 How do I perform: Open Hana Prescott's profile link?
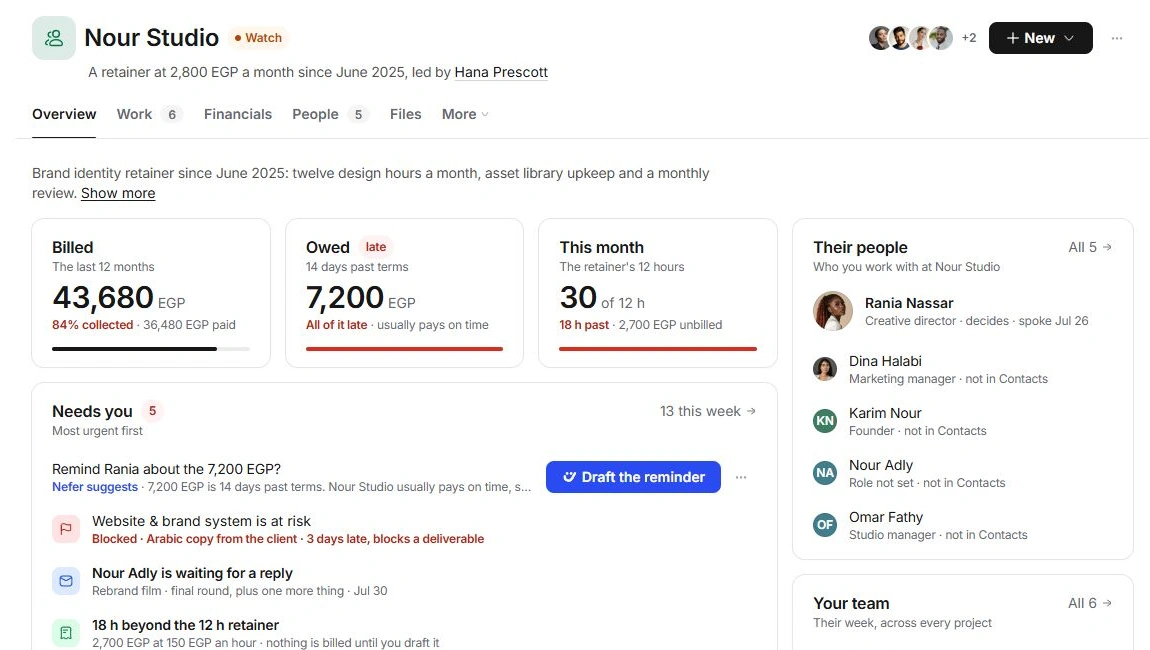(x=501, y=72)
